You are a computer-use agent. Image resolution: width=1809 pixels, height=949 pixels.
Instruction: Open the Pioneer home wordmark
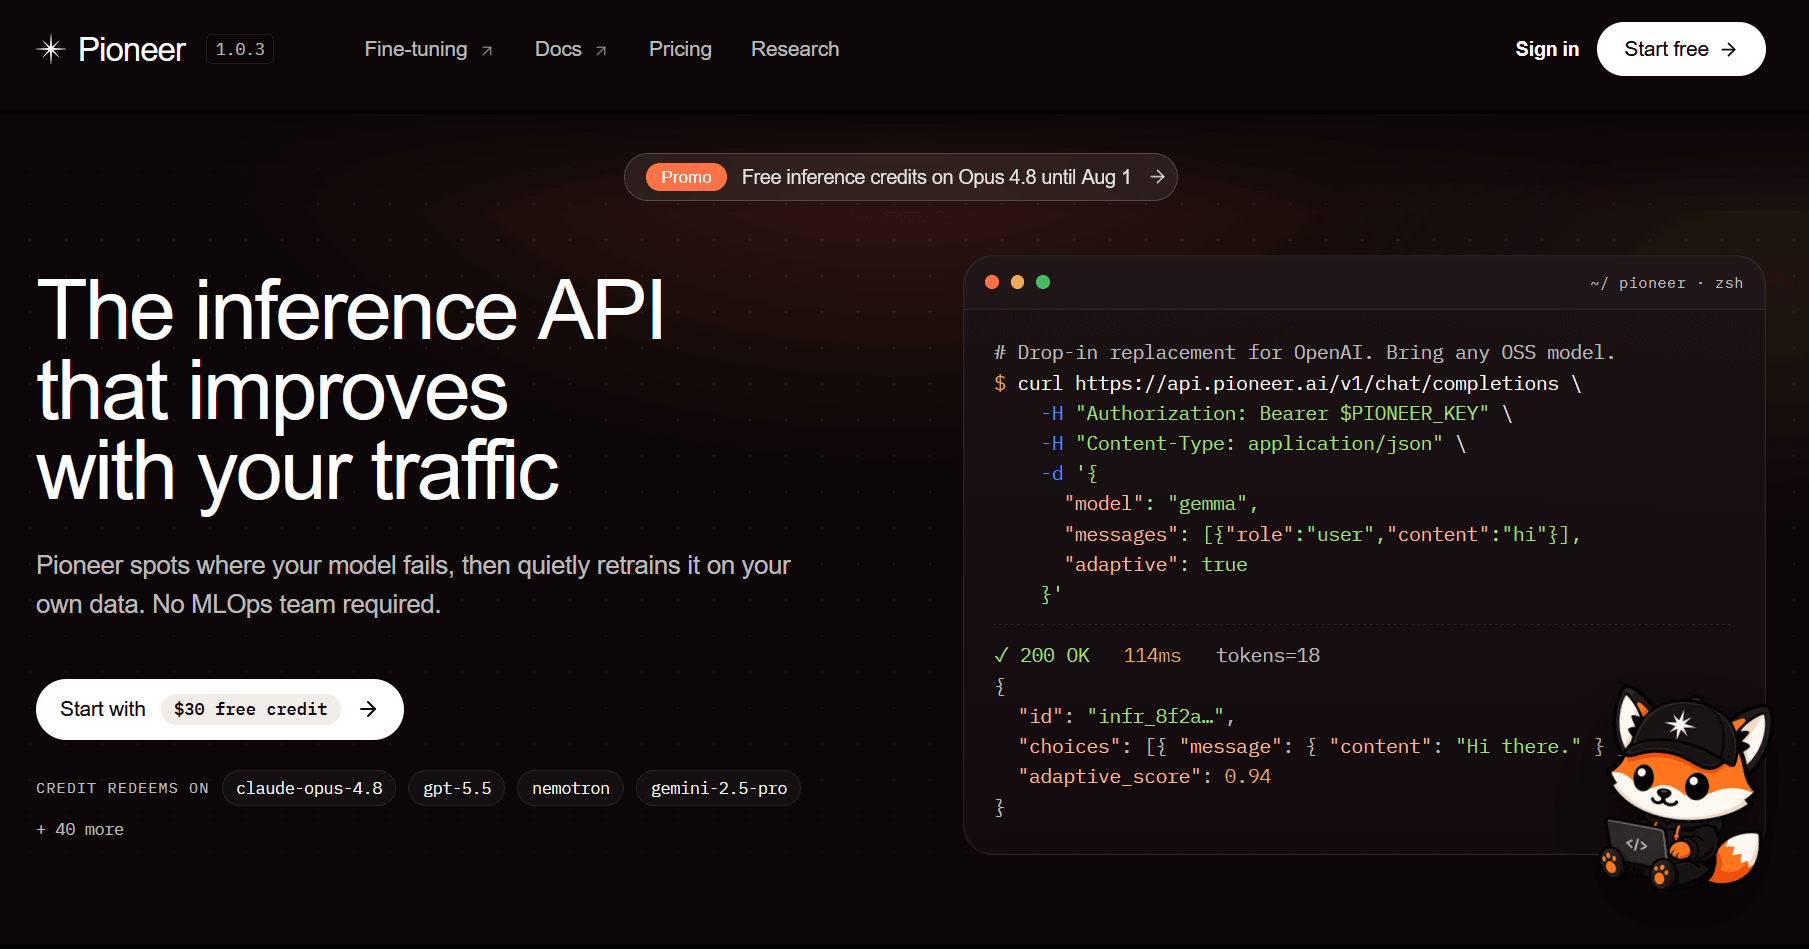click(132, 49)
